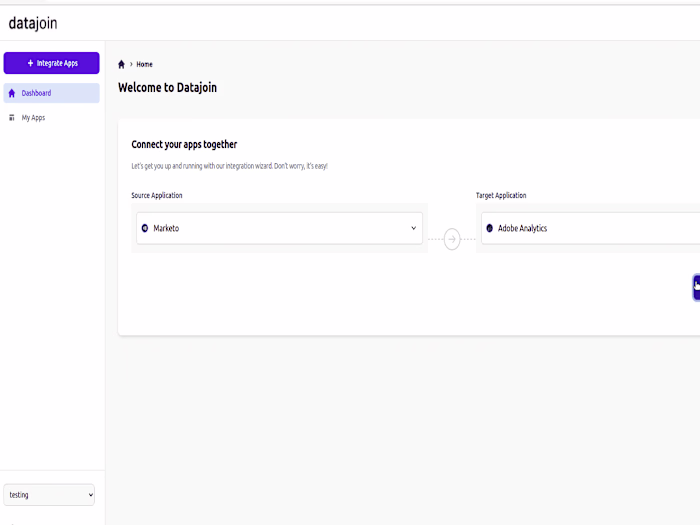Screen dimensions: 700x525
Task: Click the breadcrumb chevron separator
Action: pos(131,64)
